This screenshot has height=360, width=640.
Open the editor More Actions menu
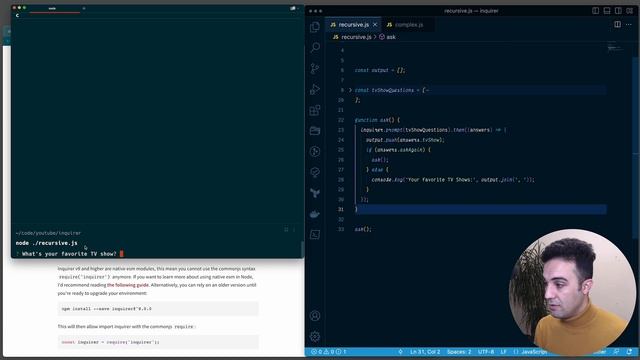coord(629,24)
